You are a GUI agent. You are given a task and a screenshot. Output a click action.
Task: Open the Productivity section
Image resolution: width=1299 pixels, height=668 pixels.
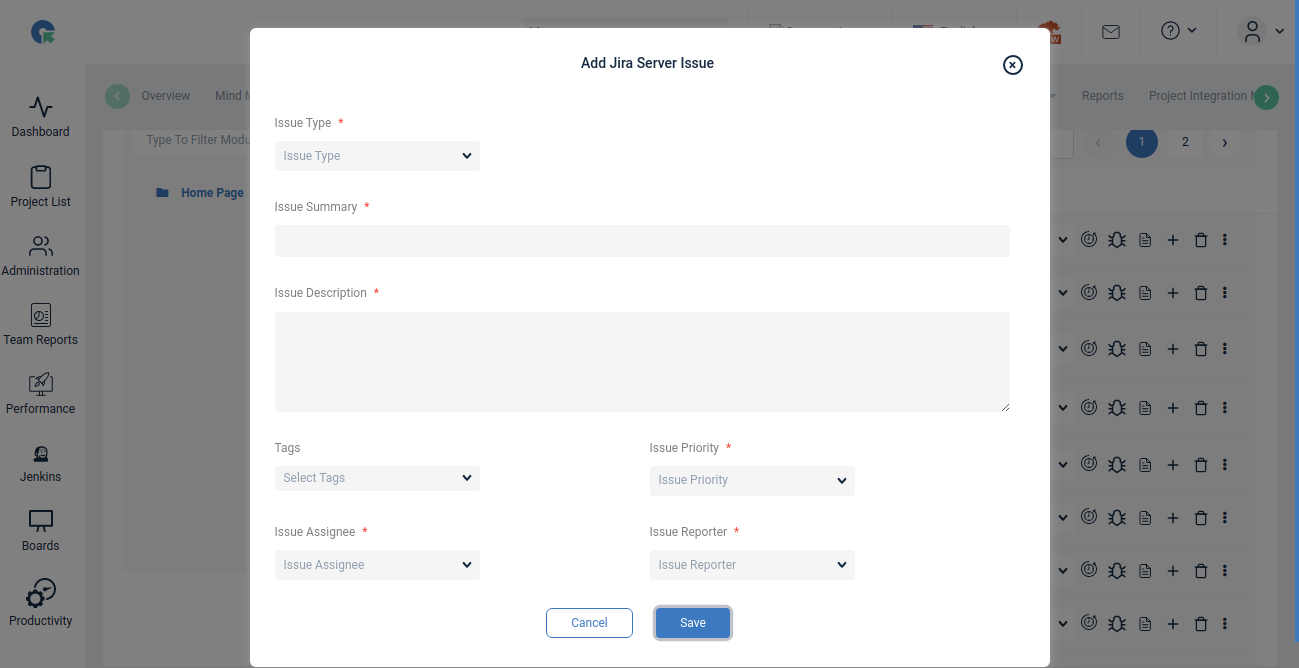point(40,600)
